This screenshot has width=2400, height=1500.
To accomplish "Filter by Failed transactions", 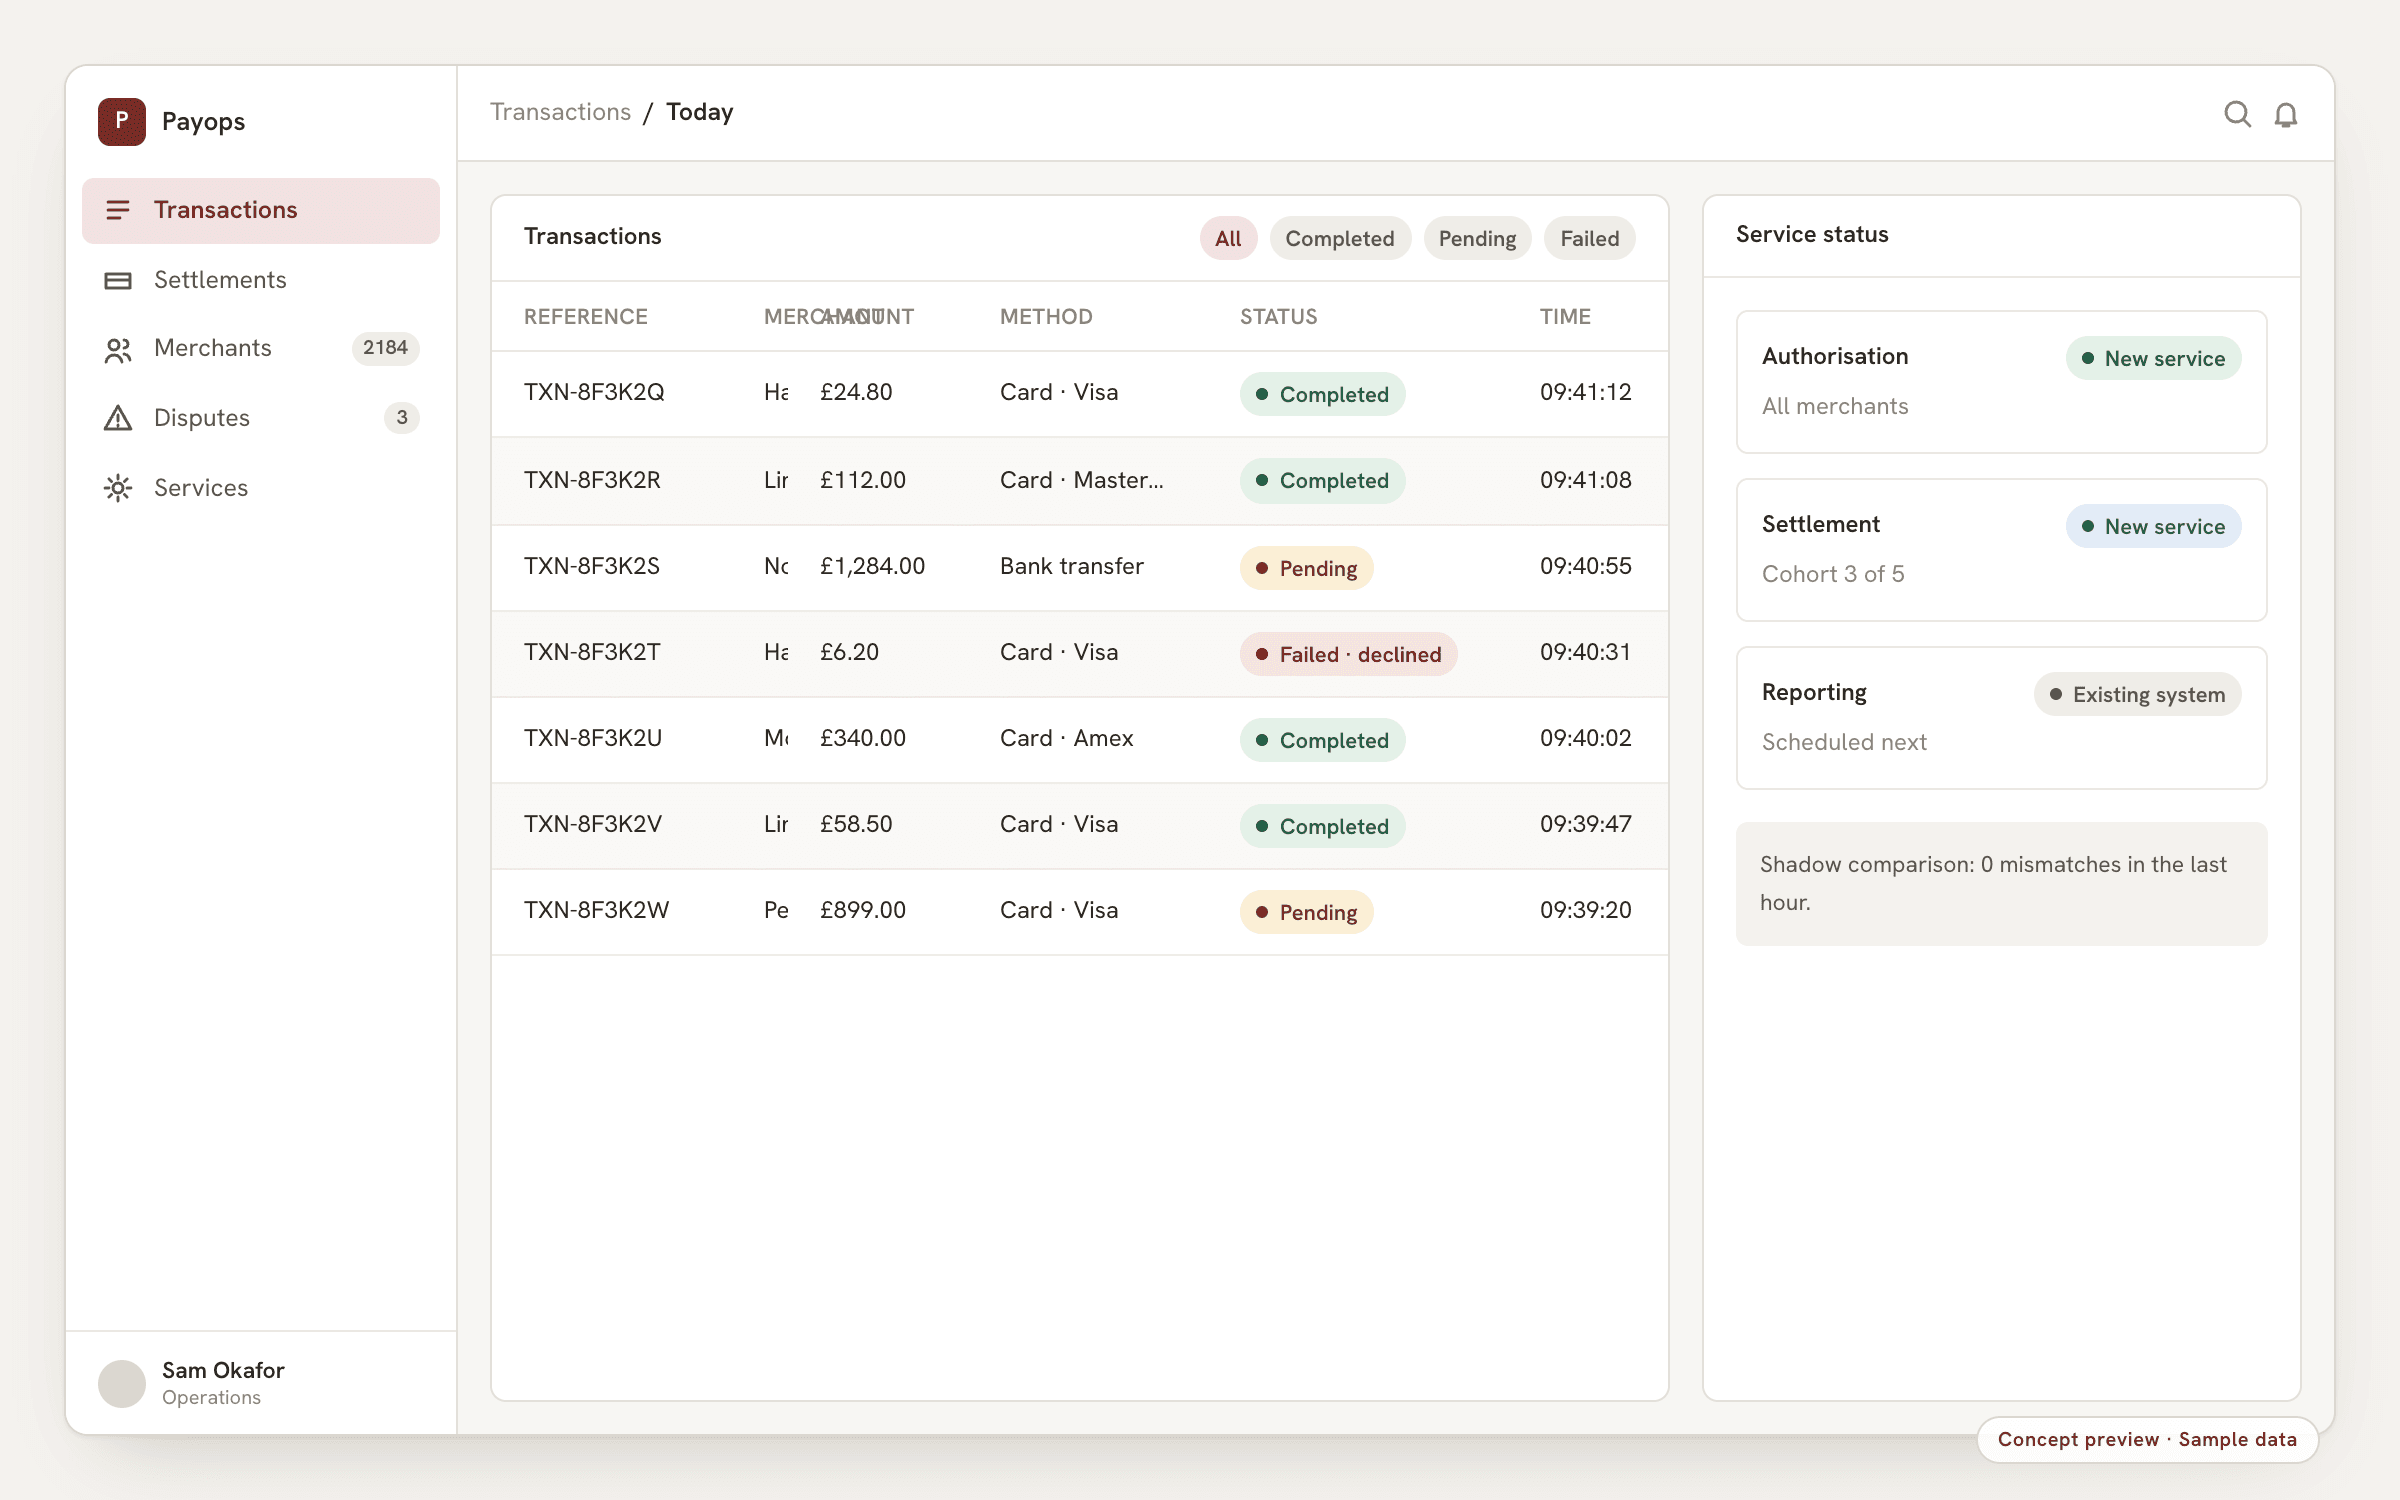I will point(1589,238).
